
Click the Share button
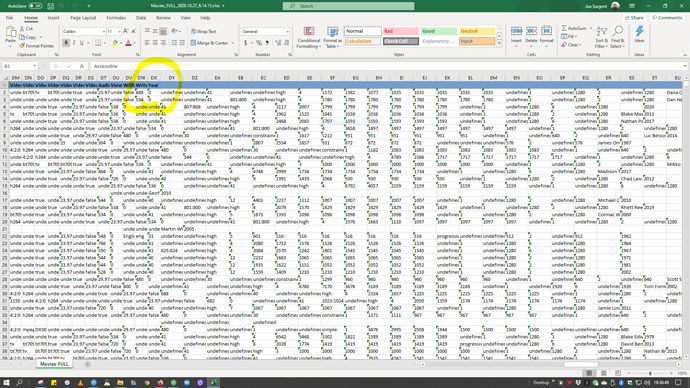click(x=634, y=18)
